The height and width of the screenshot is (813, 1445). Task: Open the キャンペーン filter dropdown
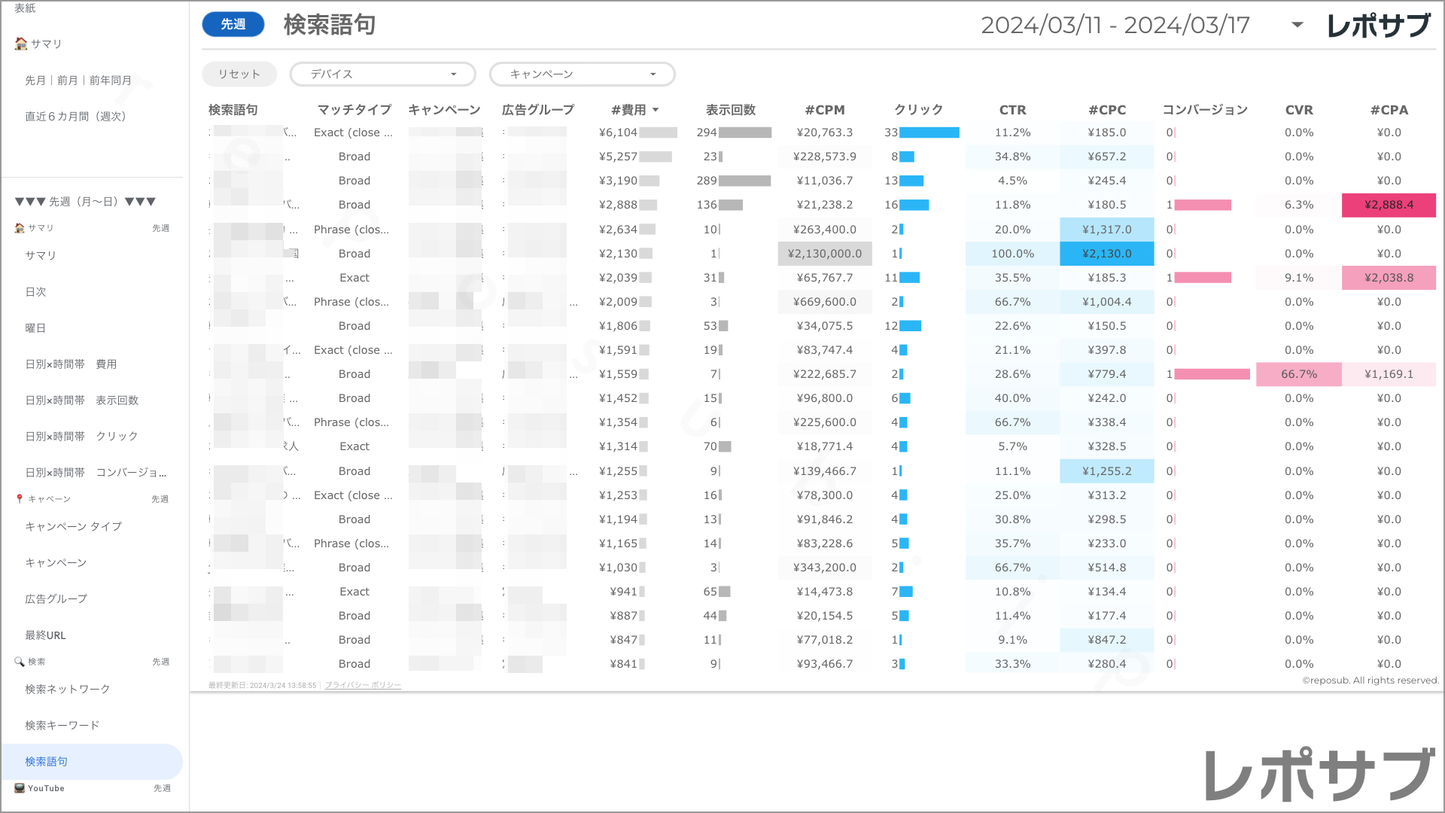pos(582,74)
